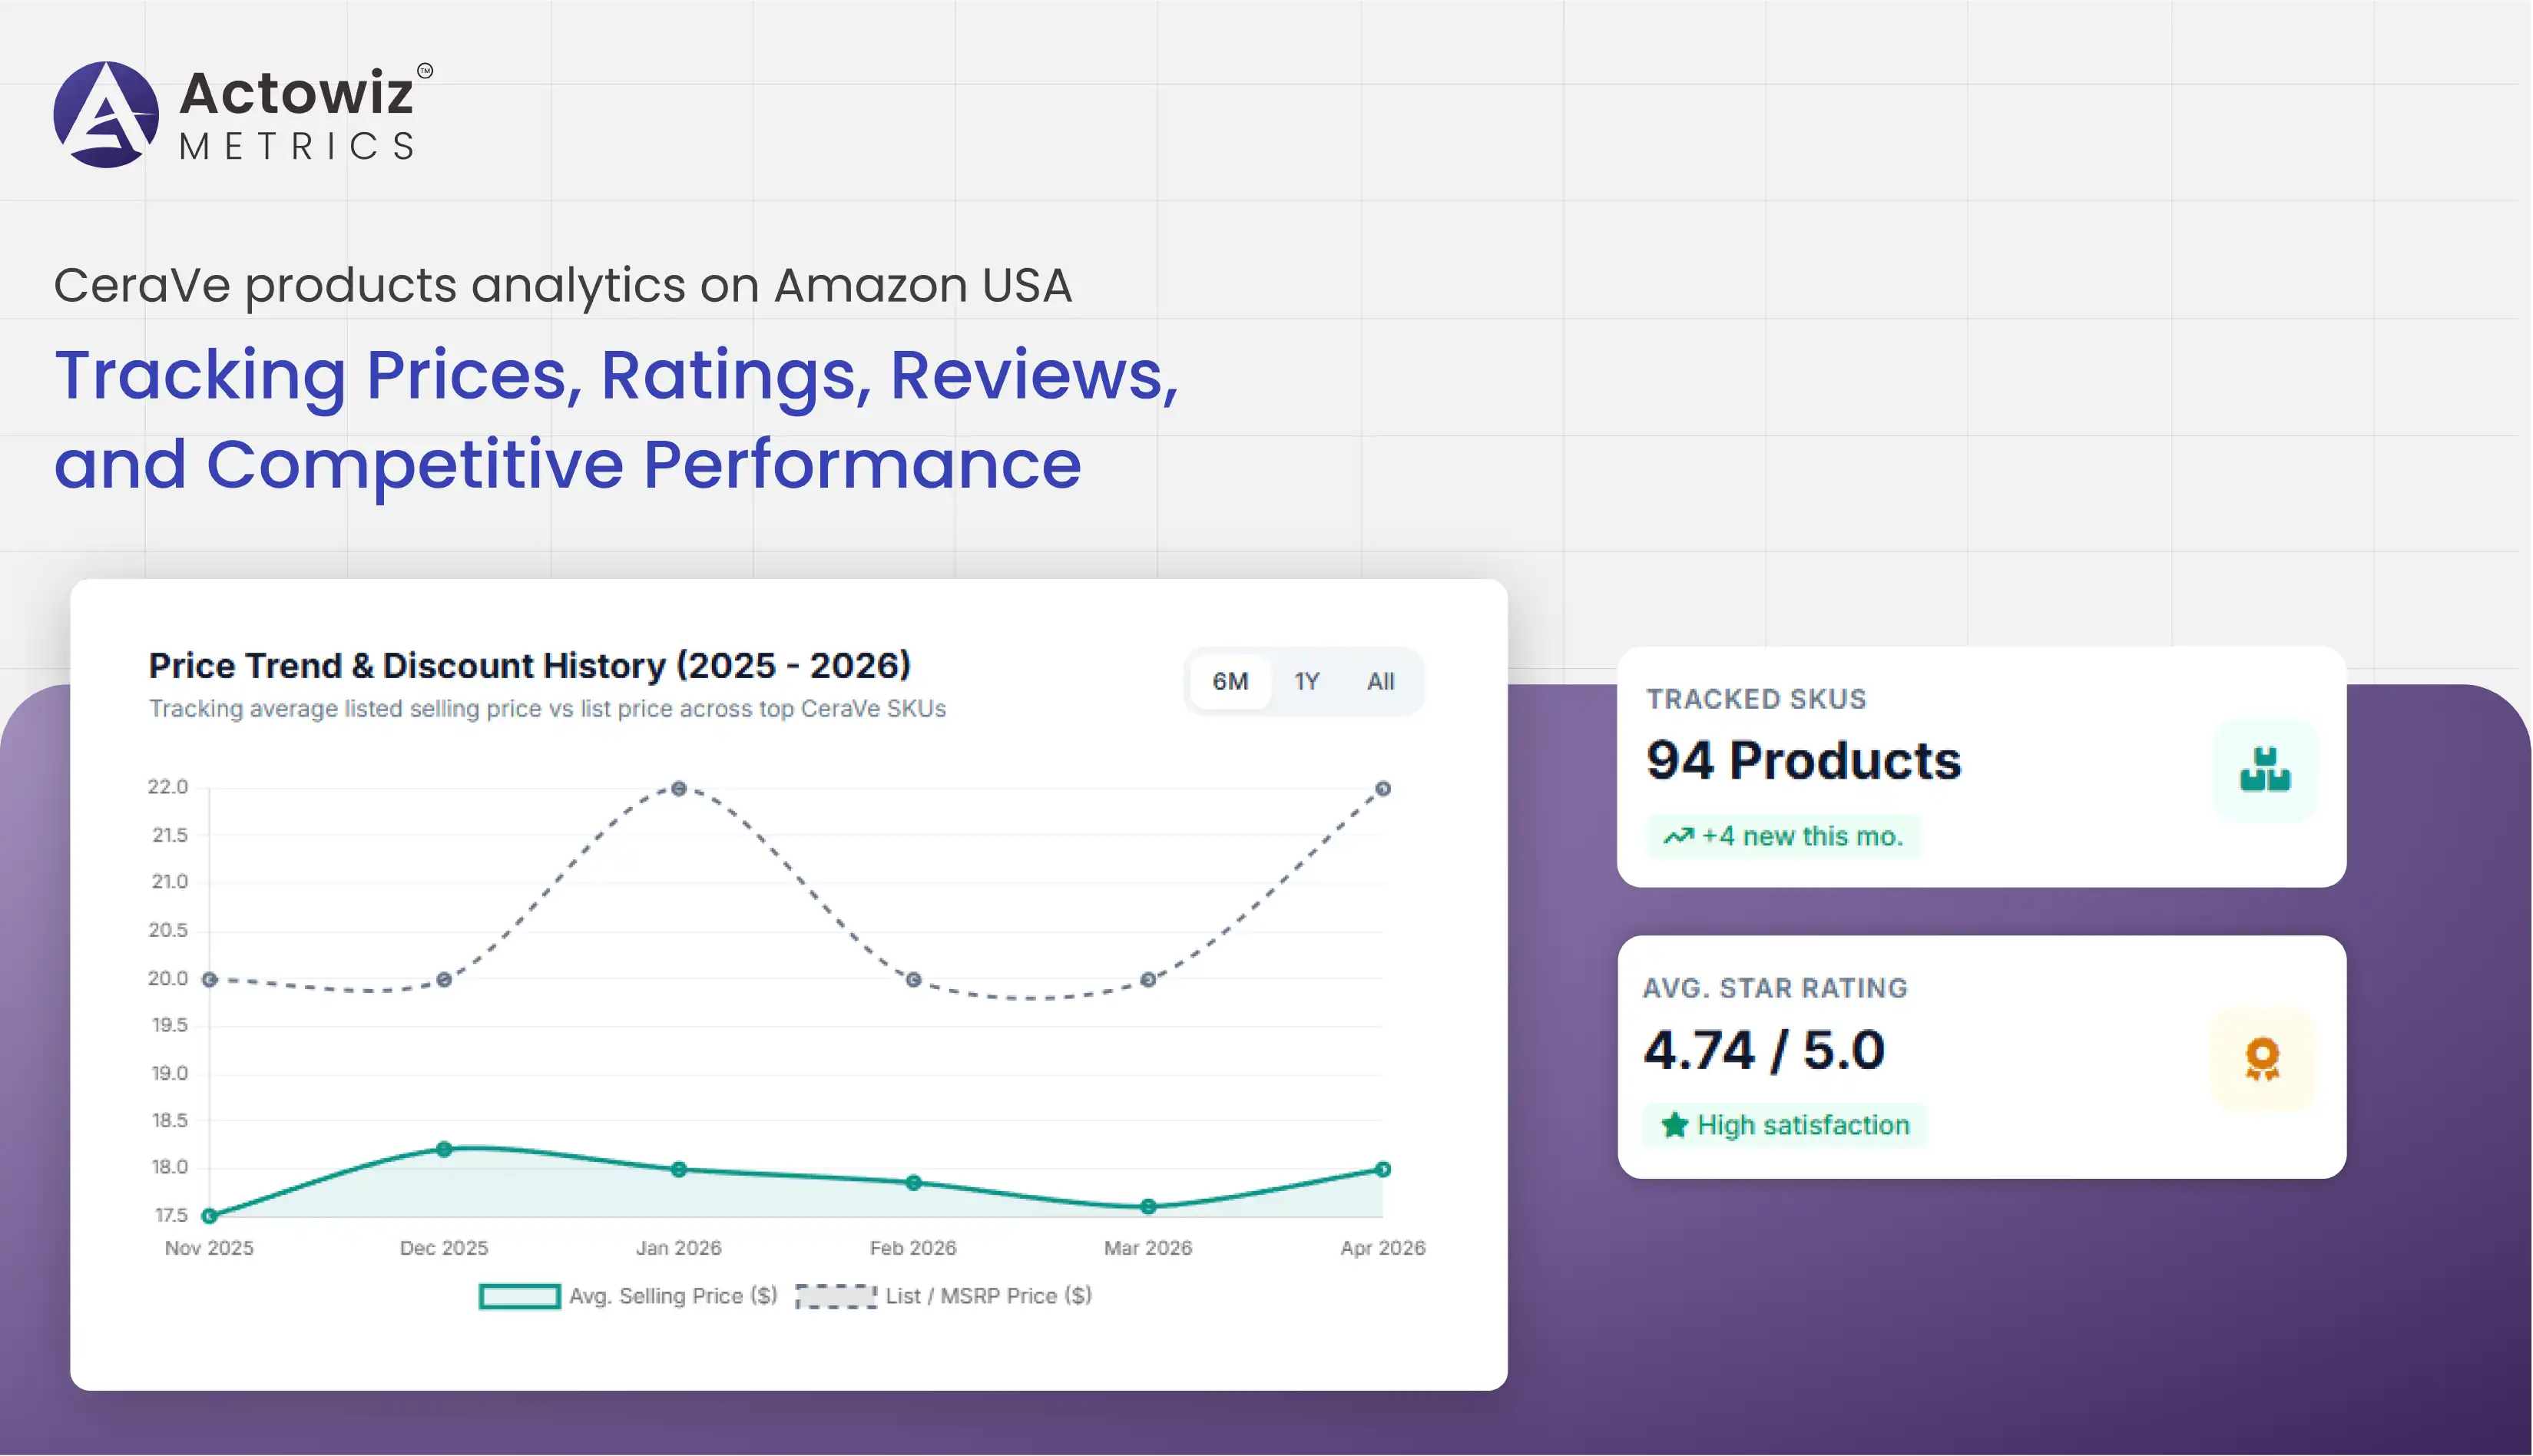This screenshot has height=1456, width=2533.
Task: Click the chart subtitle about top CeraVe SKUs
Action: click(x=547, y=709)
